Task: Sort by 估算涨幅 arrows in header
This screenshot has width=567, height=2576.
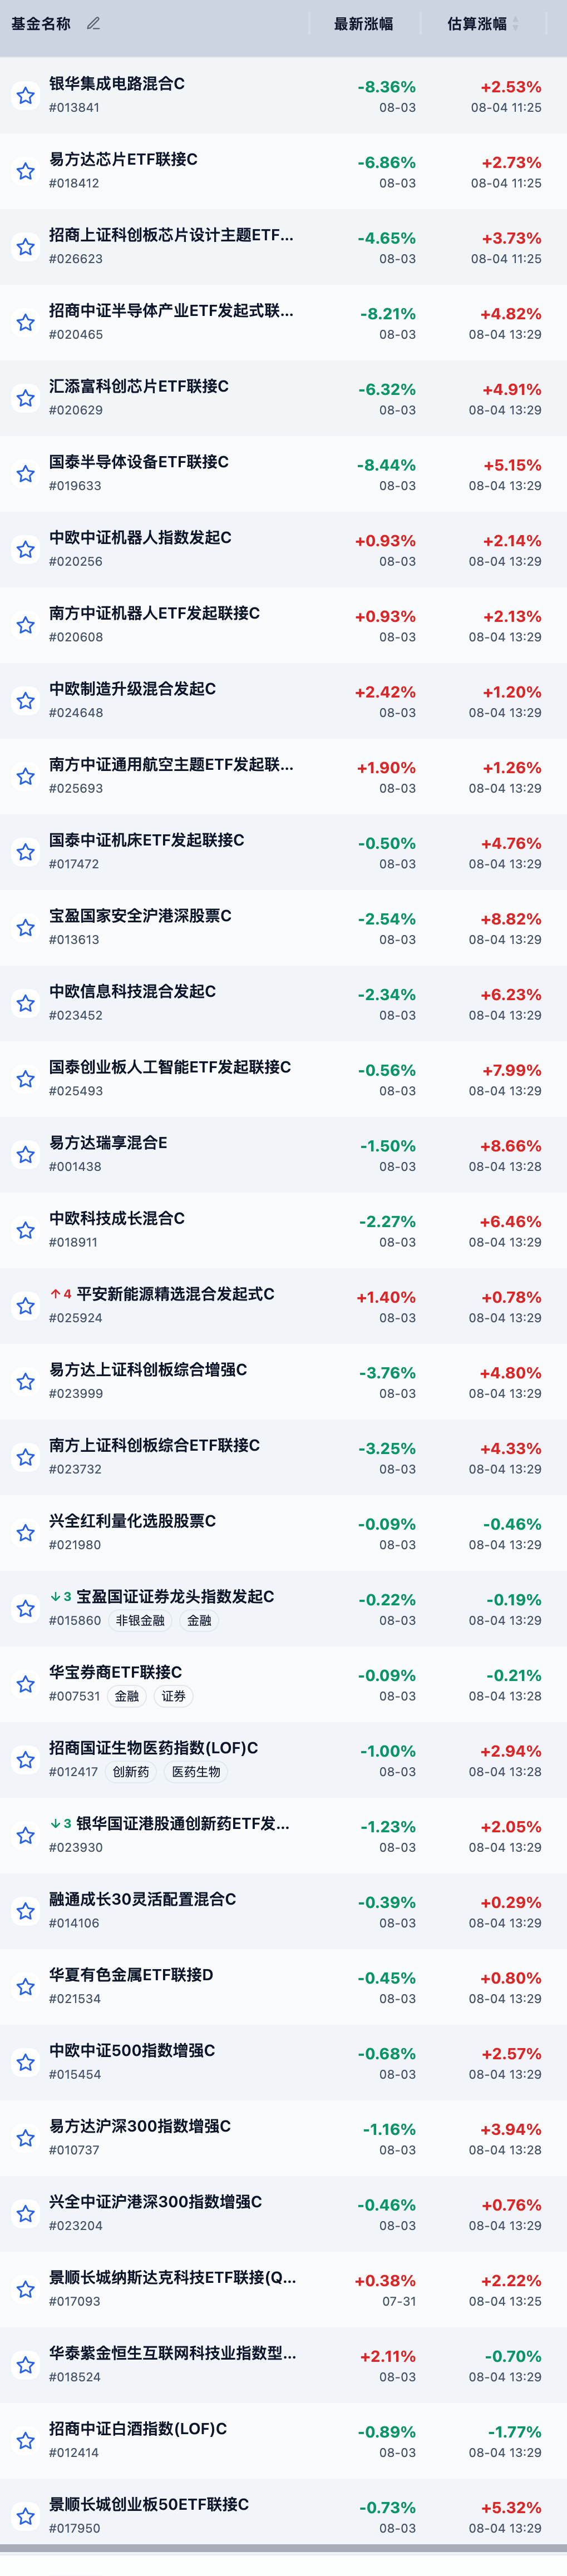Action: coord(516,23)
